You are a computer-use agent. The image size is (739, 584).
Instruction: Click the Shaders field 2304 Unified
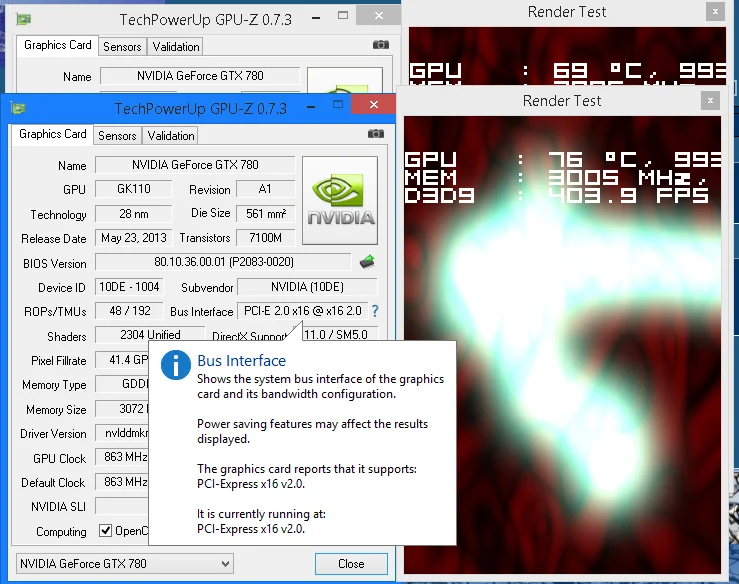[150, 334]
